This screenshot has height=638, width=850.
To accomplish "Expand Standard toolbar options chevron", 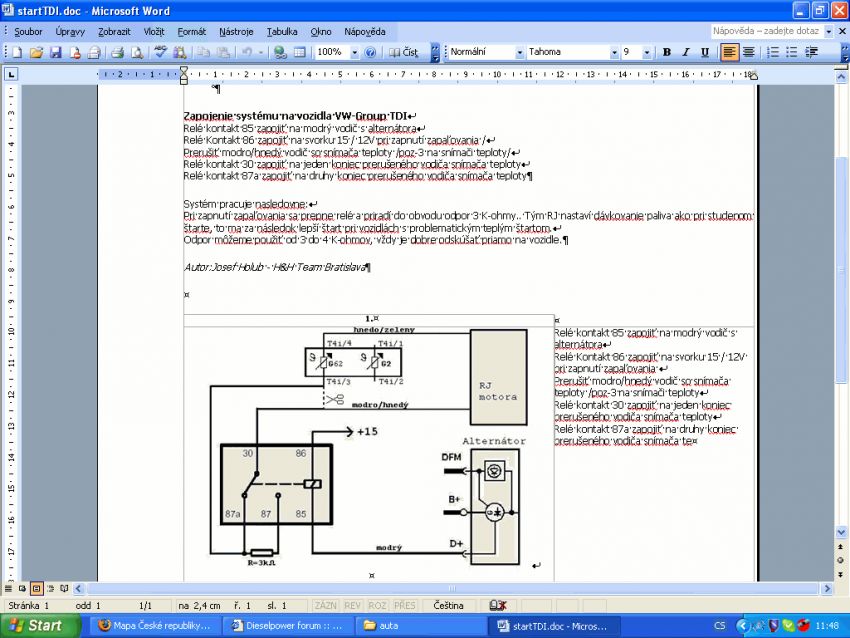I will click(435, 53).
